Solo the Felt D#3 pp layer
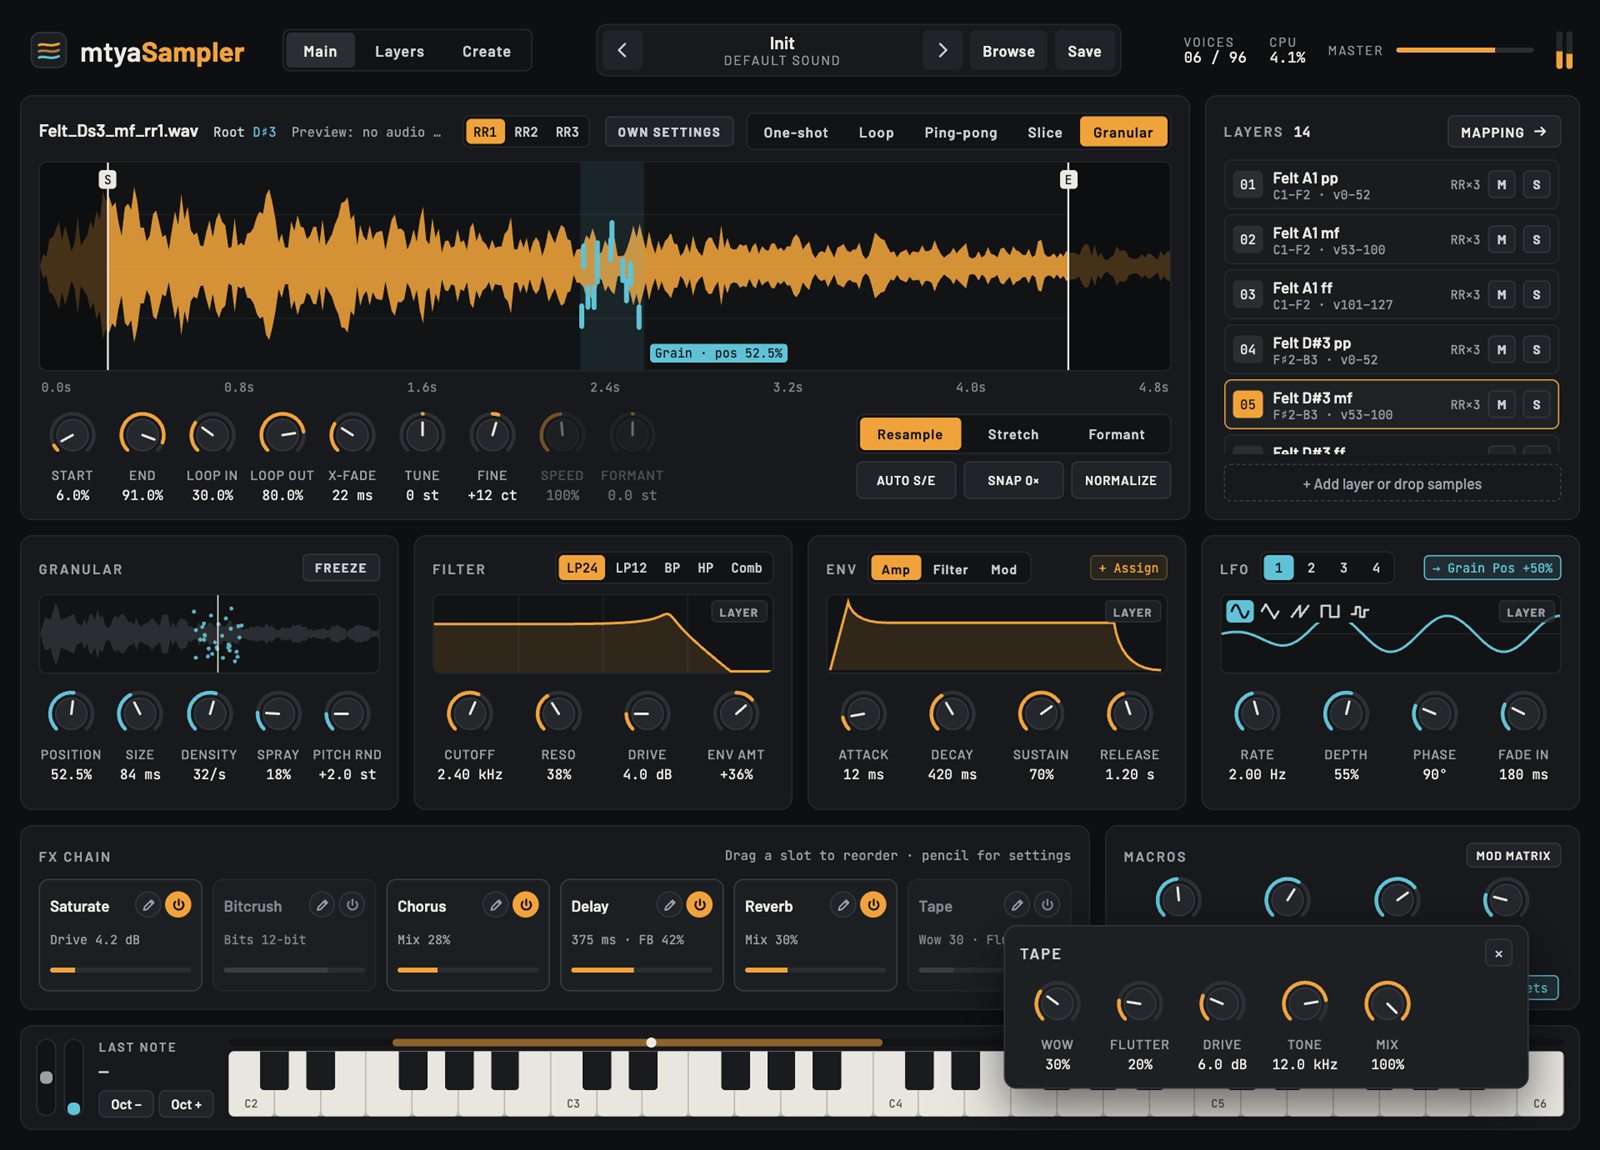The image size is (1600, 1150). click(1536, 349)
